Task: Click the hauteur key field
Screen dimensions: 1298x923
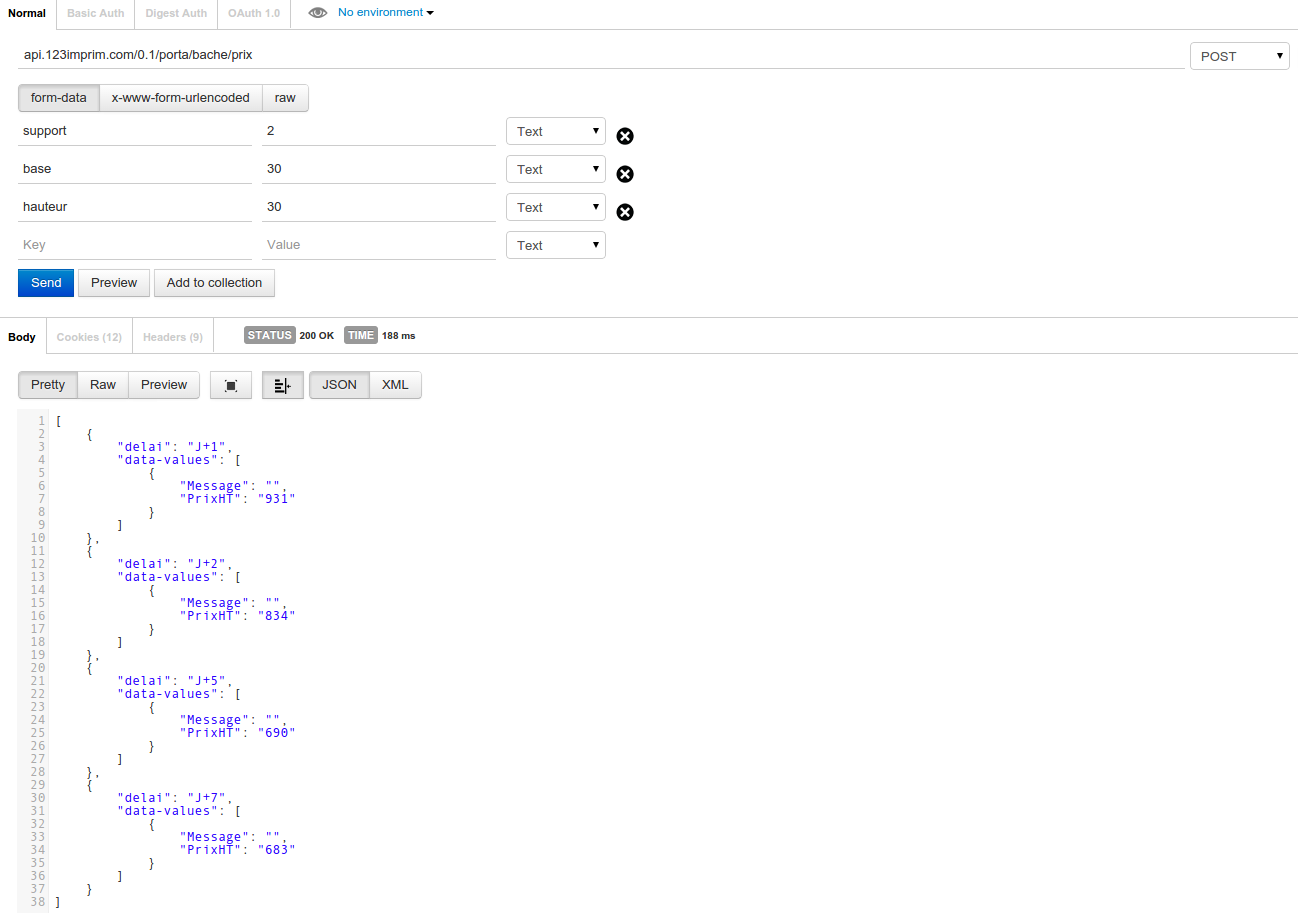Action: (x=135, y=207)
